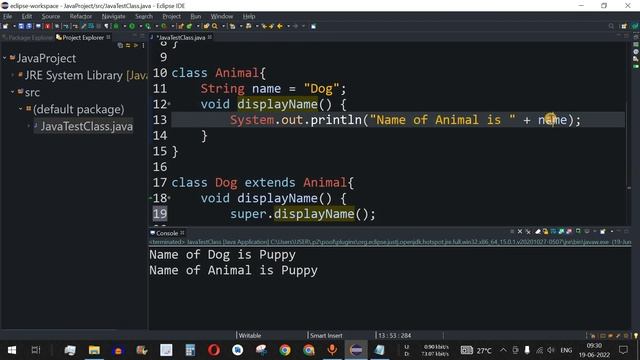Open the Source menu
The width and height of the screenshot is (640, 360).
[51, 16]
